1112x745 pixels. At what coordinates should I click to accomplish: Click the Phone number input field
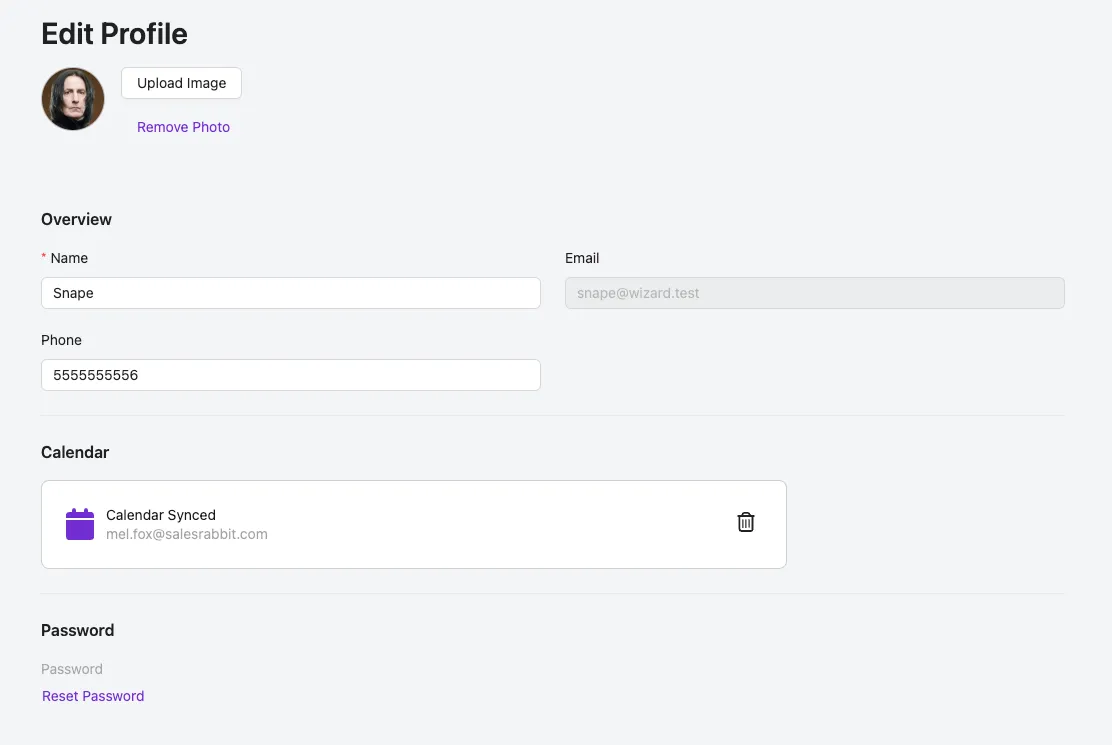click(x=290, y=375)
